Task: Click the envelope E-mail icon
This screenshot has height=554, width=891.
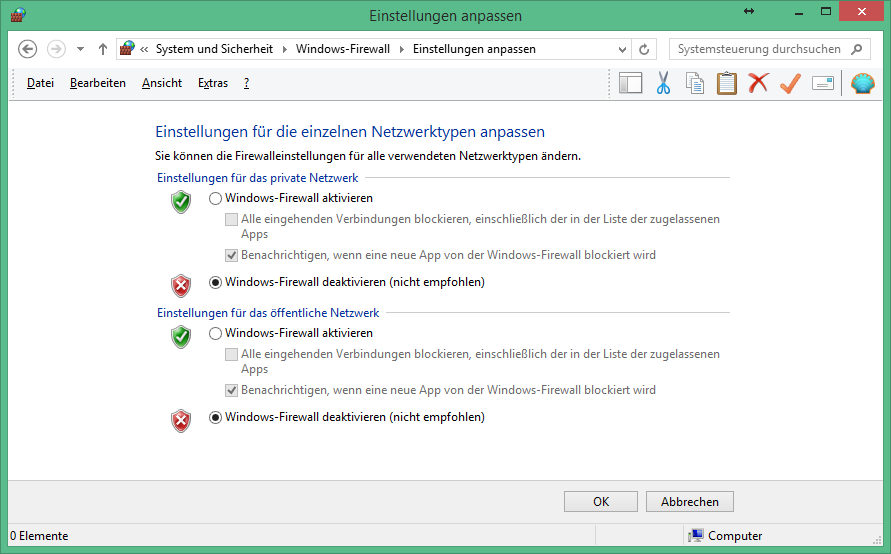Action: coord(823,83)
